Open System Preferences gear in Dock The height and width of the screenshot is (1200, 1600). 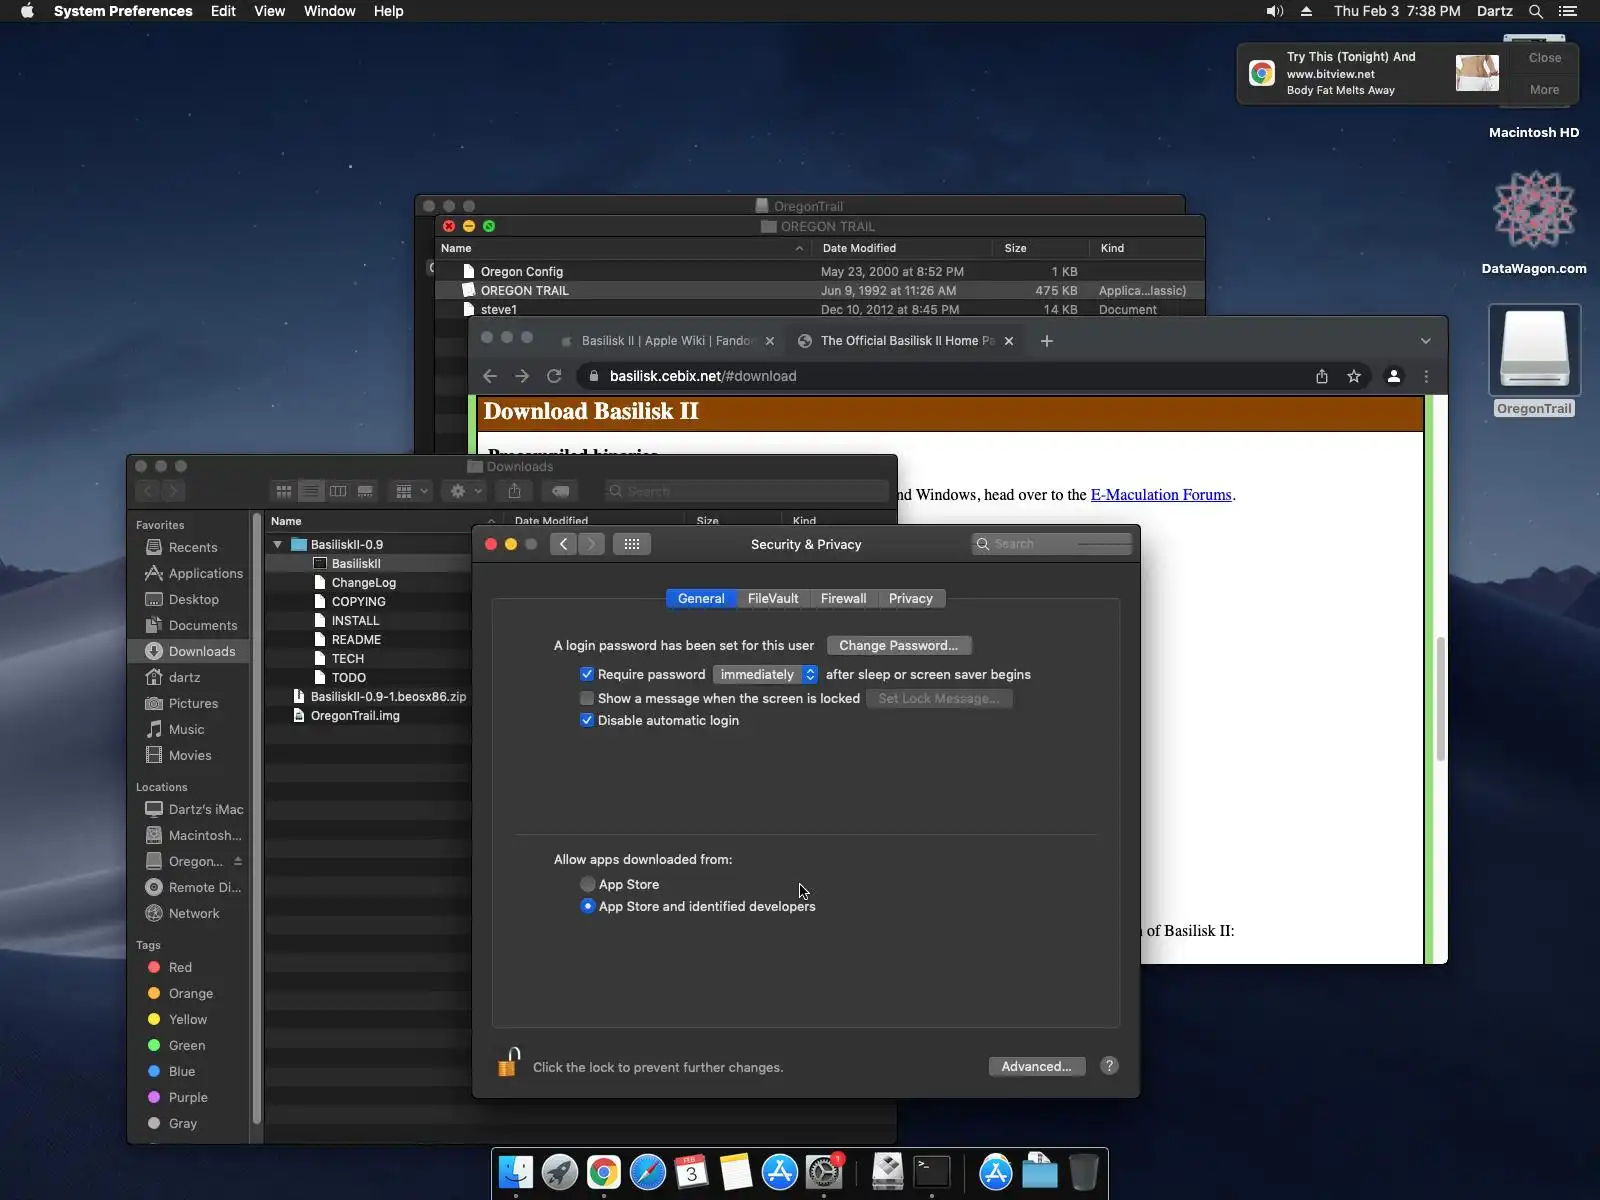coord(824,1172)
